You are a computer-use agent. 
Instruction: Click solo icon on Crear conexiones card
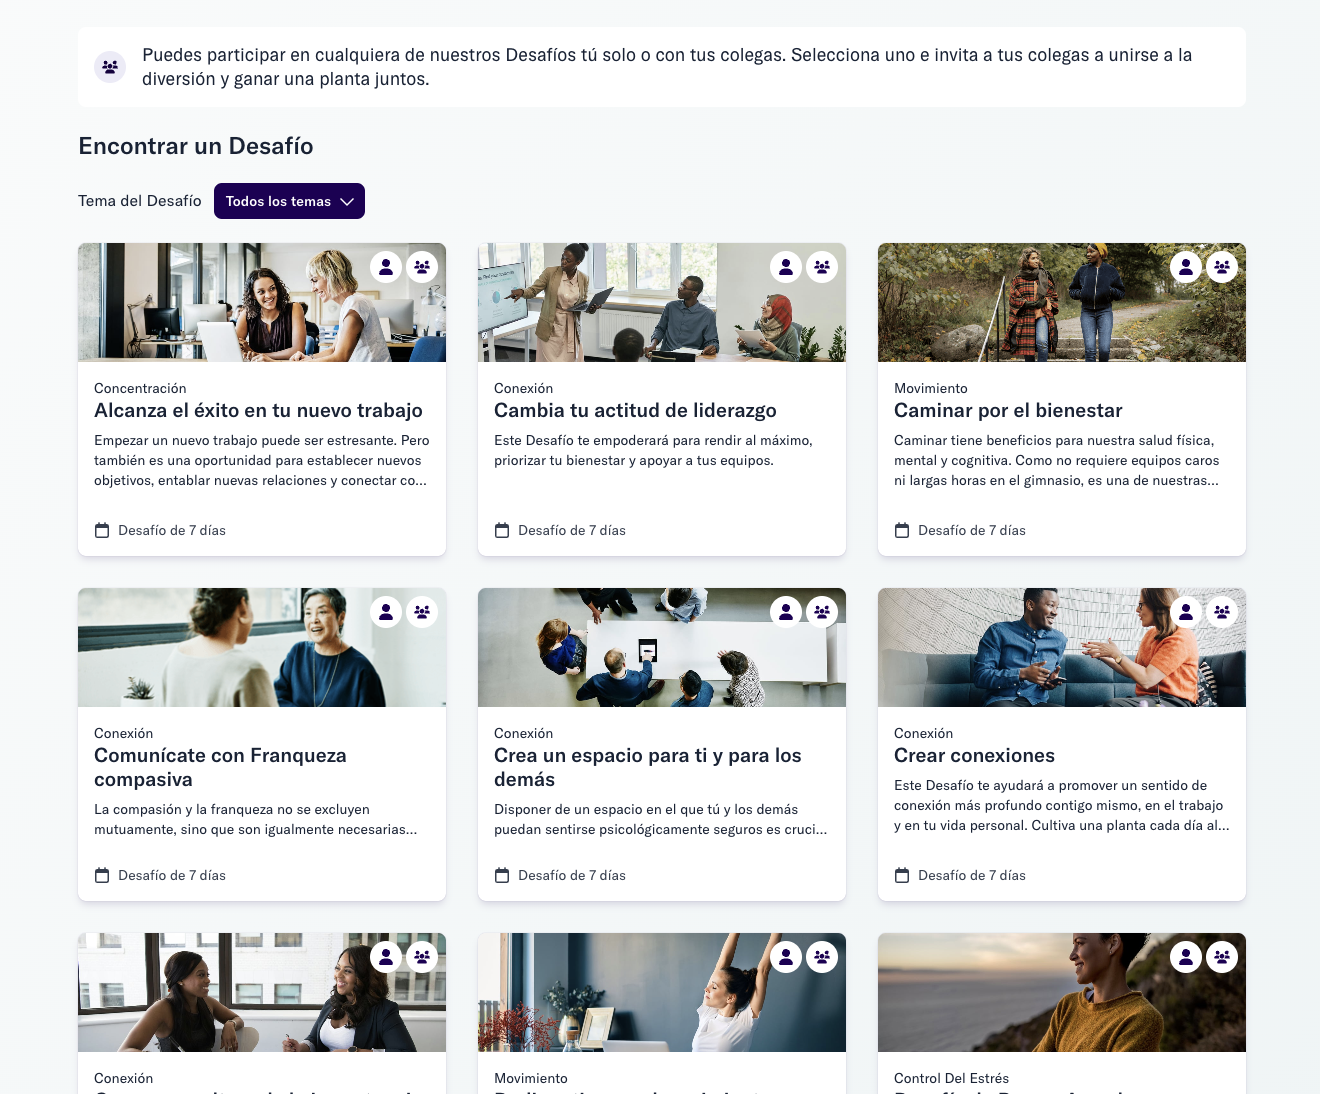coord(1186,612)
